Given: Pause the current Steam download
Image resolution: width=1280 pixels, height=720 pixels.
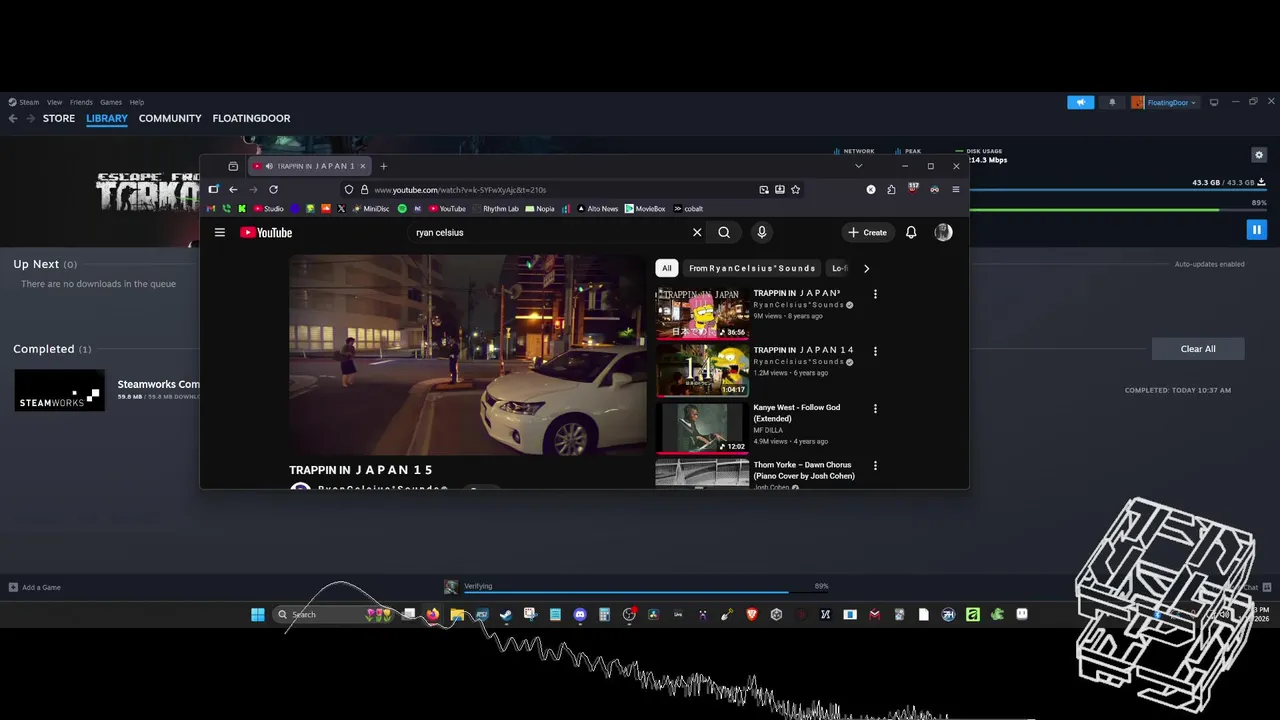Looking at the screenshot, I should pos(1257,230).
